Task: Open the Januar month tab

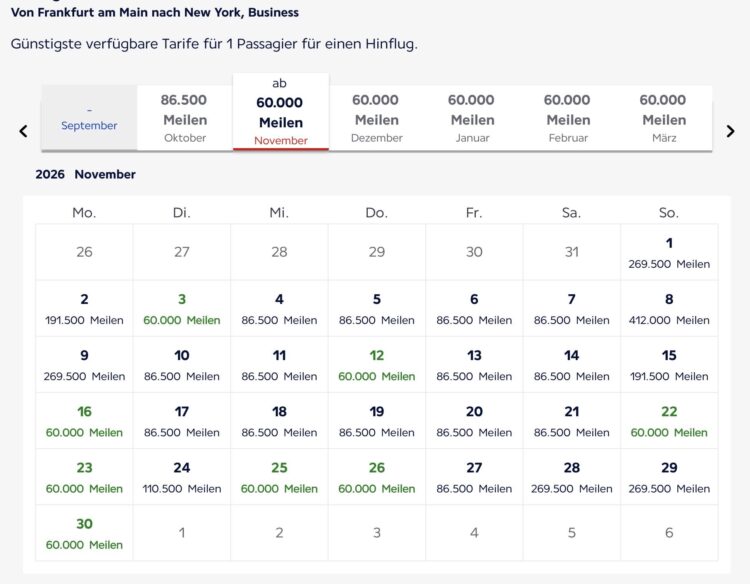Action: click(x=473, y=118)
